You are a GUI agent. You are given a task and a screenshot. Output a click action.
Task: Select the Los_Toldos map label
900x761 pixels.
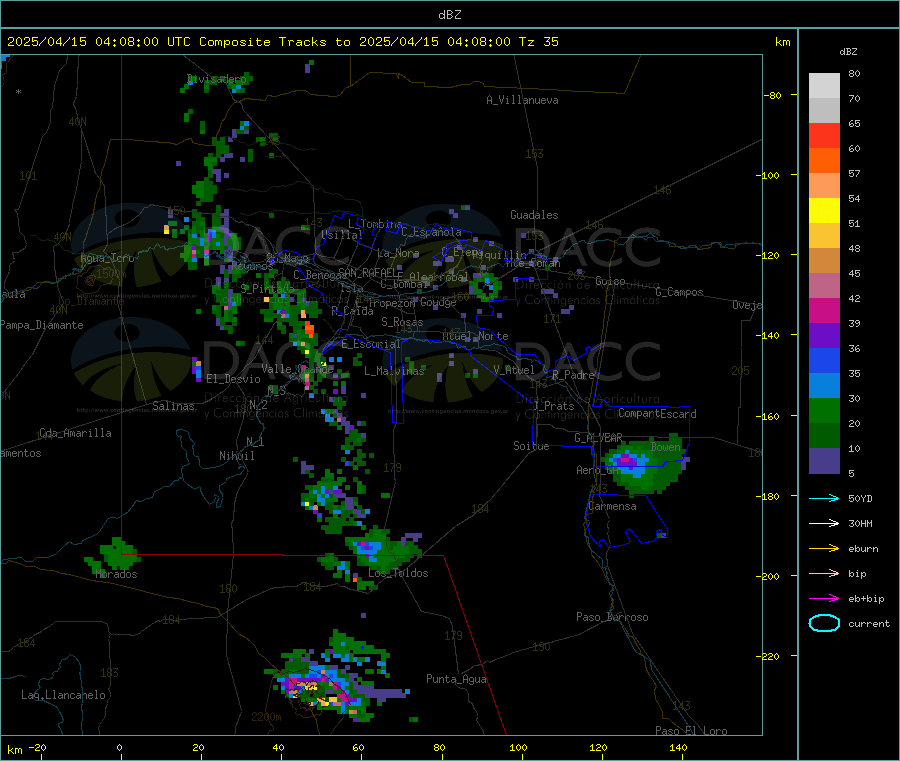[x=398, y=573]
